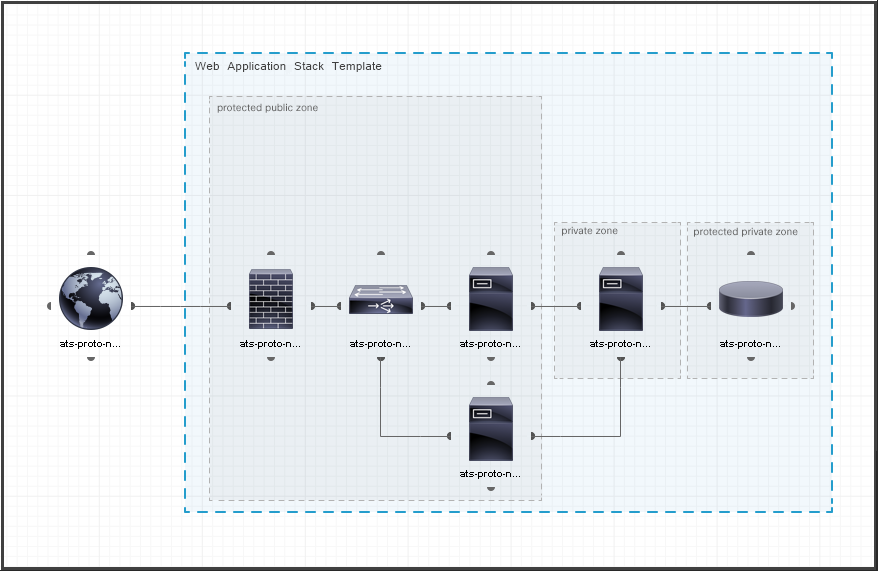Click the connection handle left of globe
Screen dimensions: 878x571
pyautogui.click(x=49, y=306)
